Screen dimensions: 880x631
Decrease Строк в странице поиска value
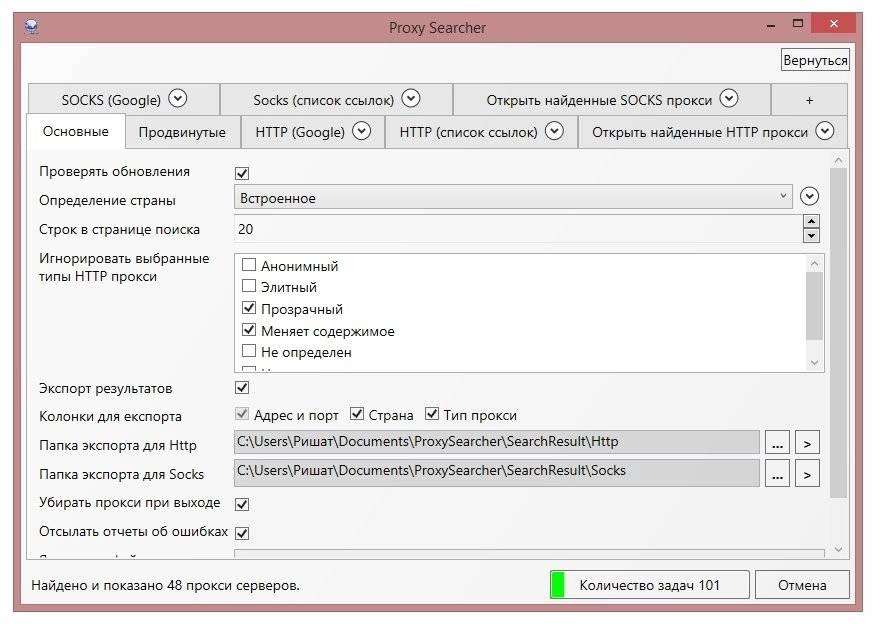[x=811, y=236]
